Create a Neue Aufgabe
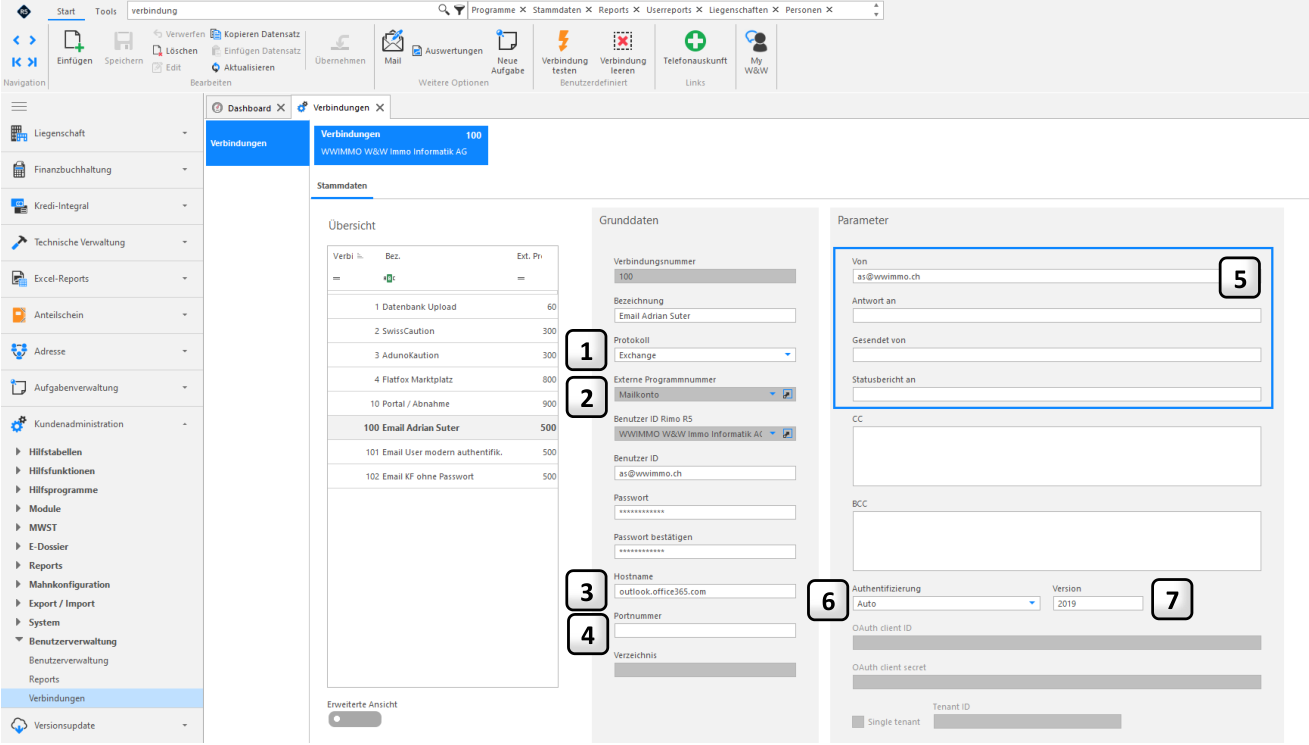This screenshot has width=1309, height=745. tap(507, 52)
